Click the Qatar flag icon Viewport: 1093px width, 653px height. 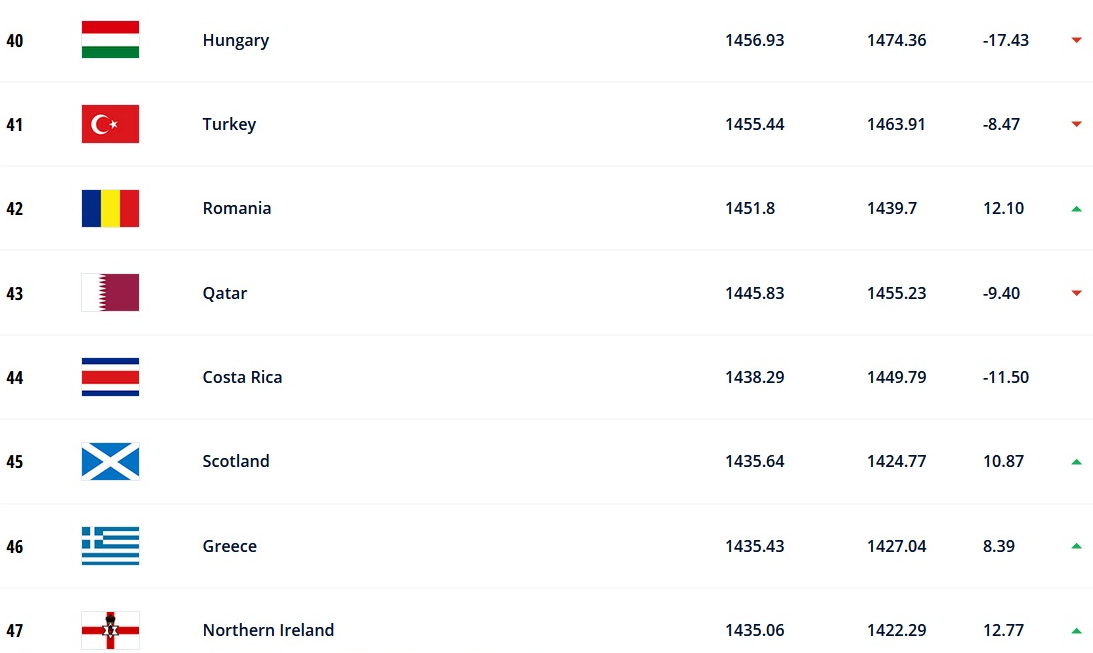pos(110,293)
